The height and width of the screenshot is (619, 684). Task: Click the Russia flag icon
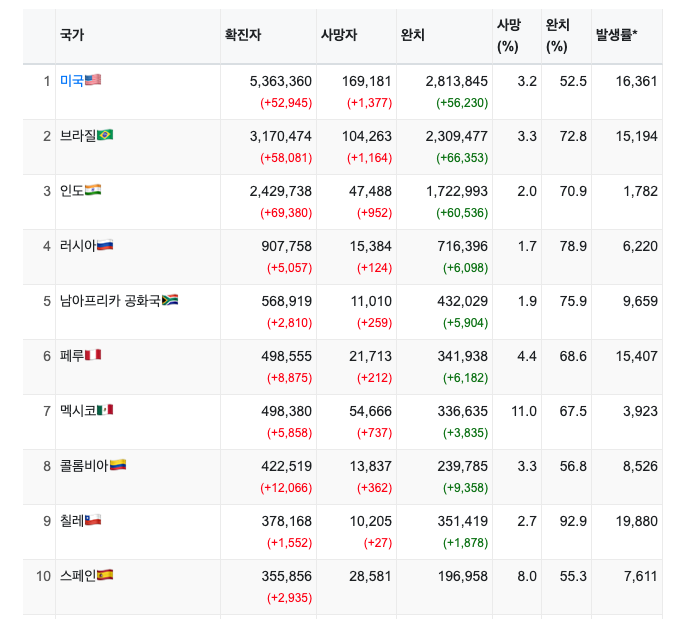click(105, 245)
